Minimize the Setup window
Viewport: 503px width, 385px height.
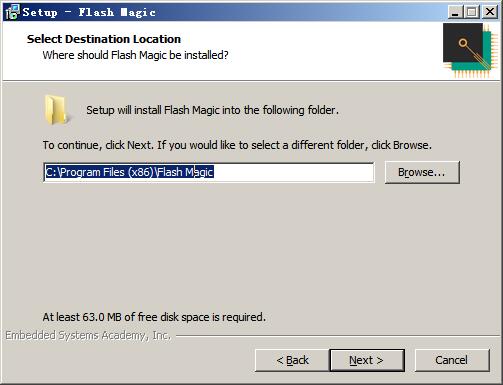(454, 12)
